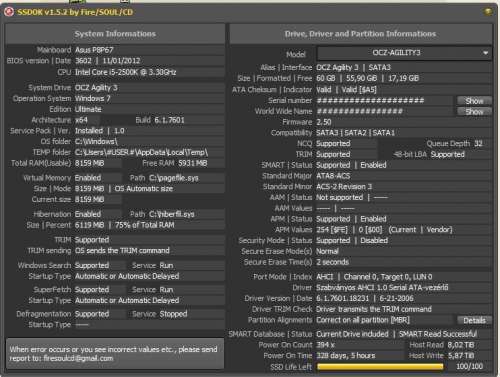Select Power On Count value 394 x
Screen dimensions: 500x377
point(325,345)
